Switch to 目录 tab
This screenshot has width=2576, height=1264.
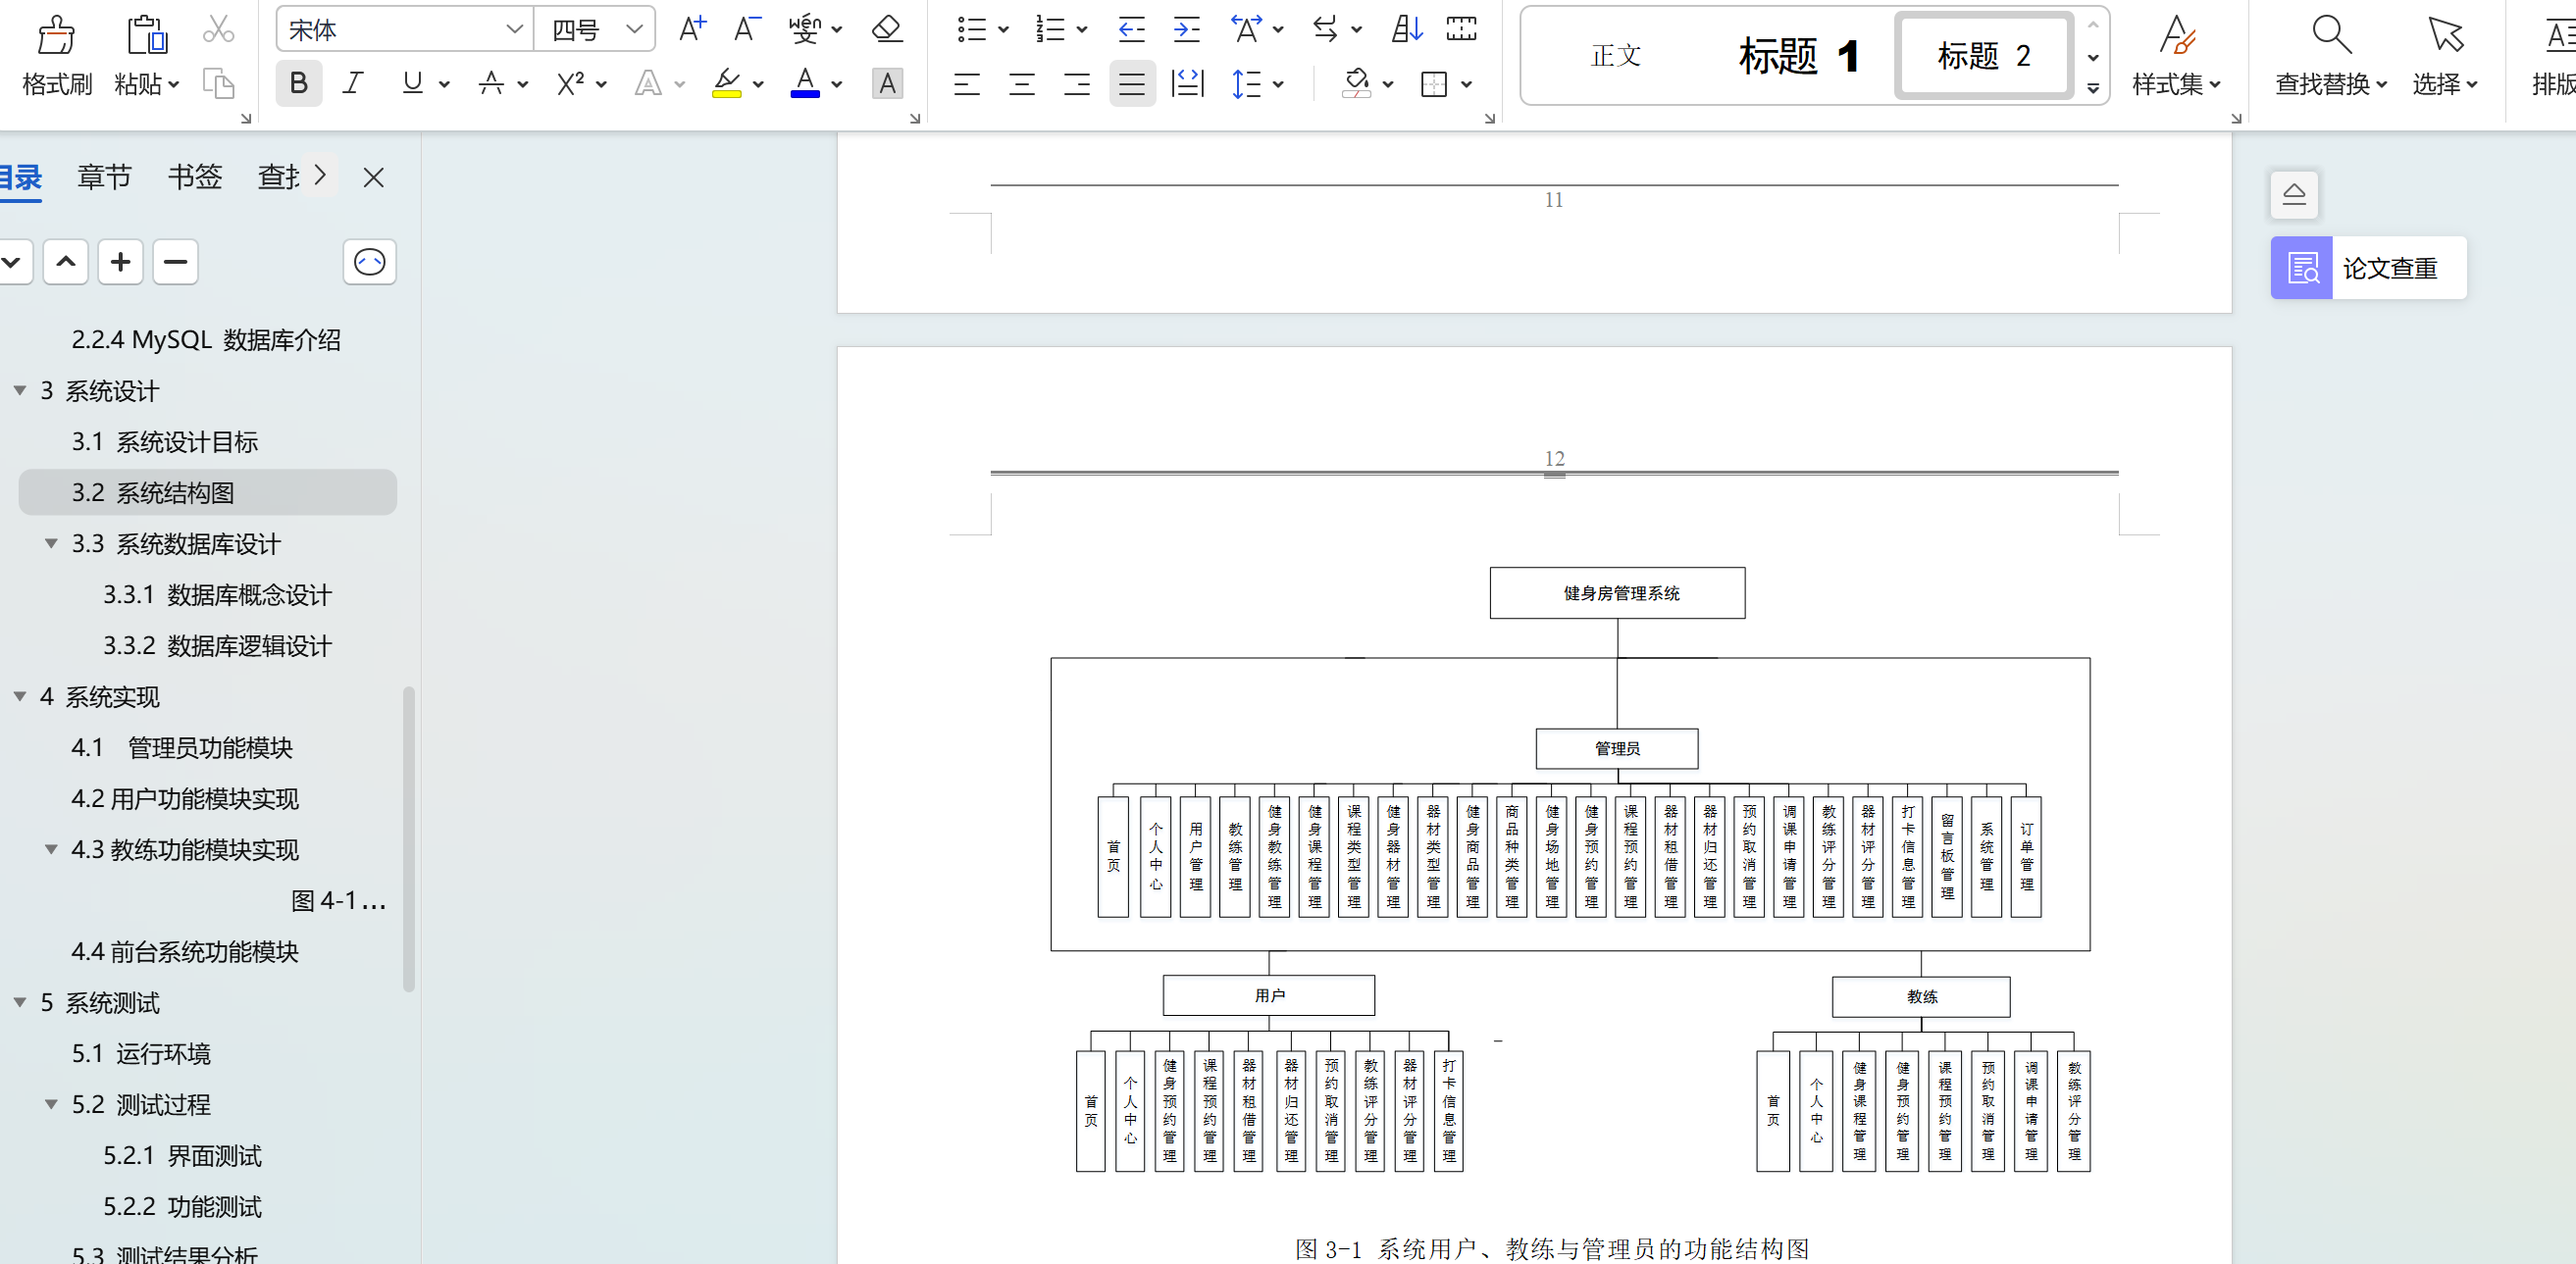pos(20,177)
